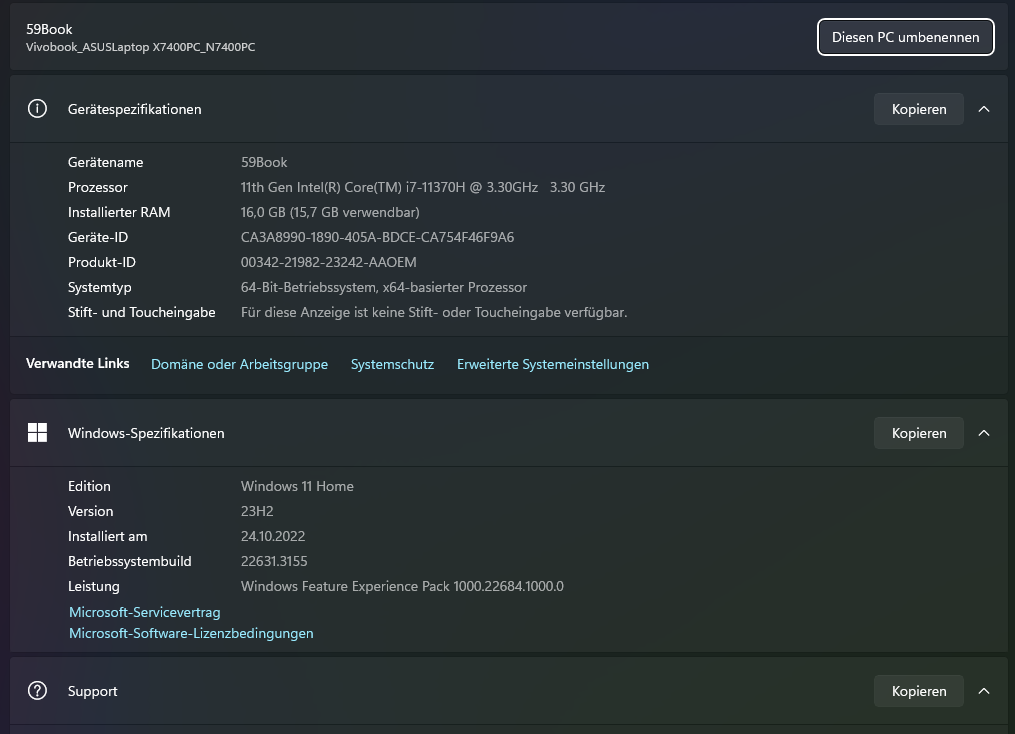Click the Installiert am label

point(107,536)
